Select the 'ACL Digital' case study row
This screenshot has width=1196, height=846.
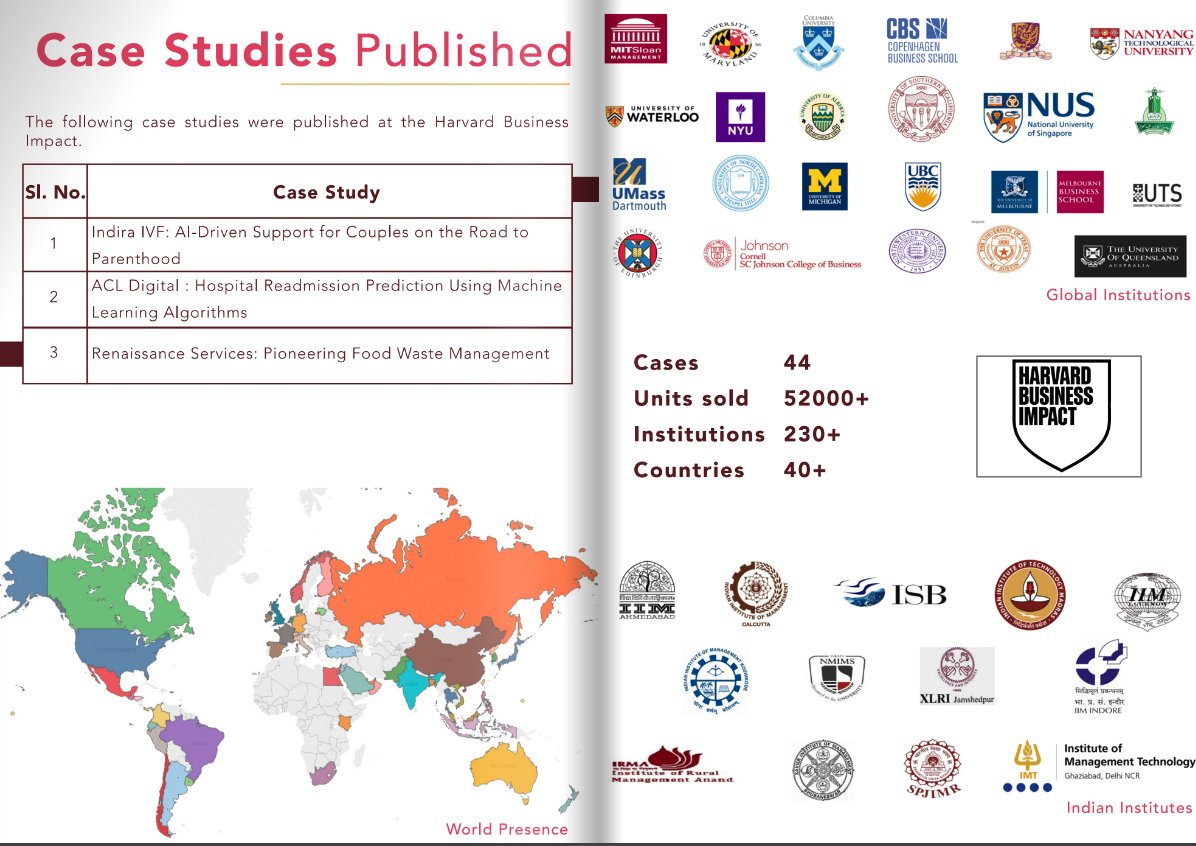297,299
